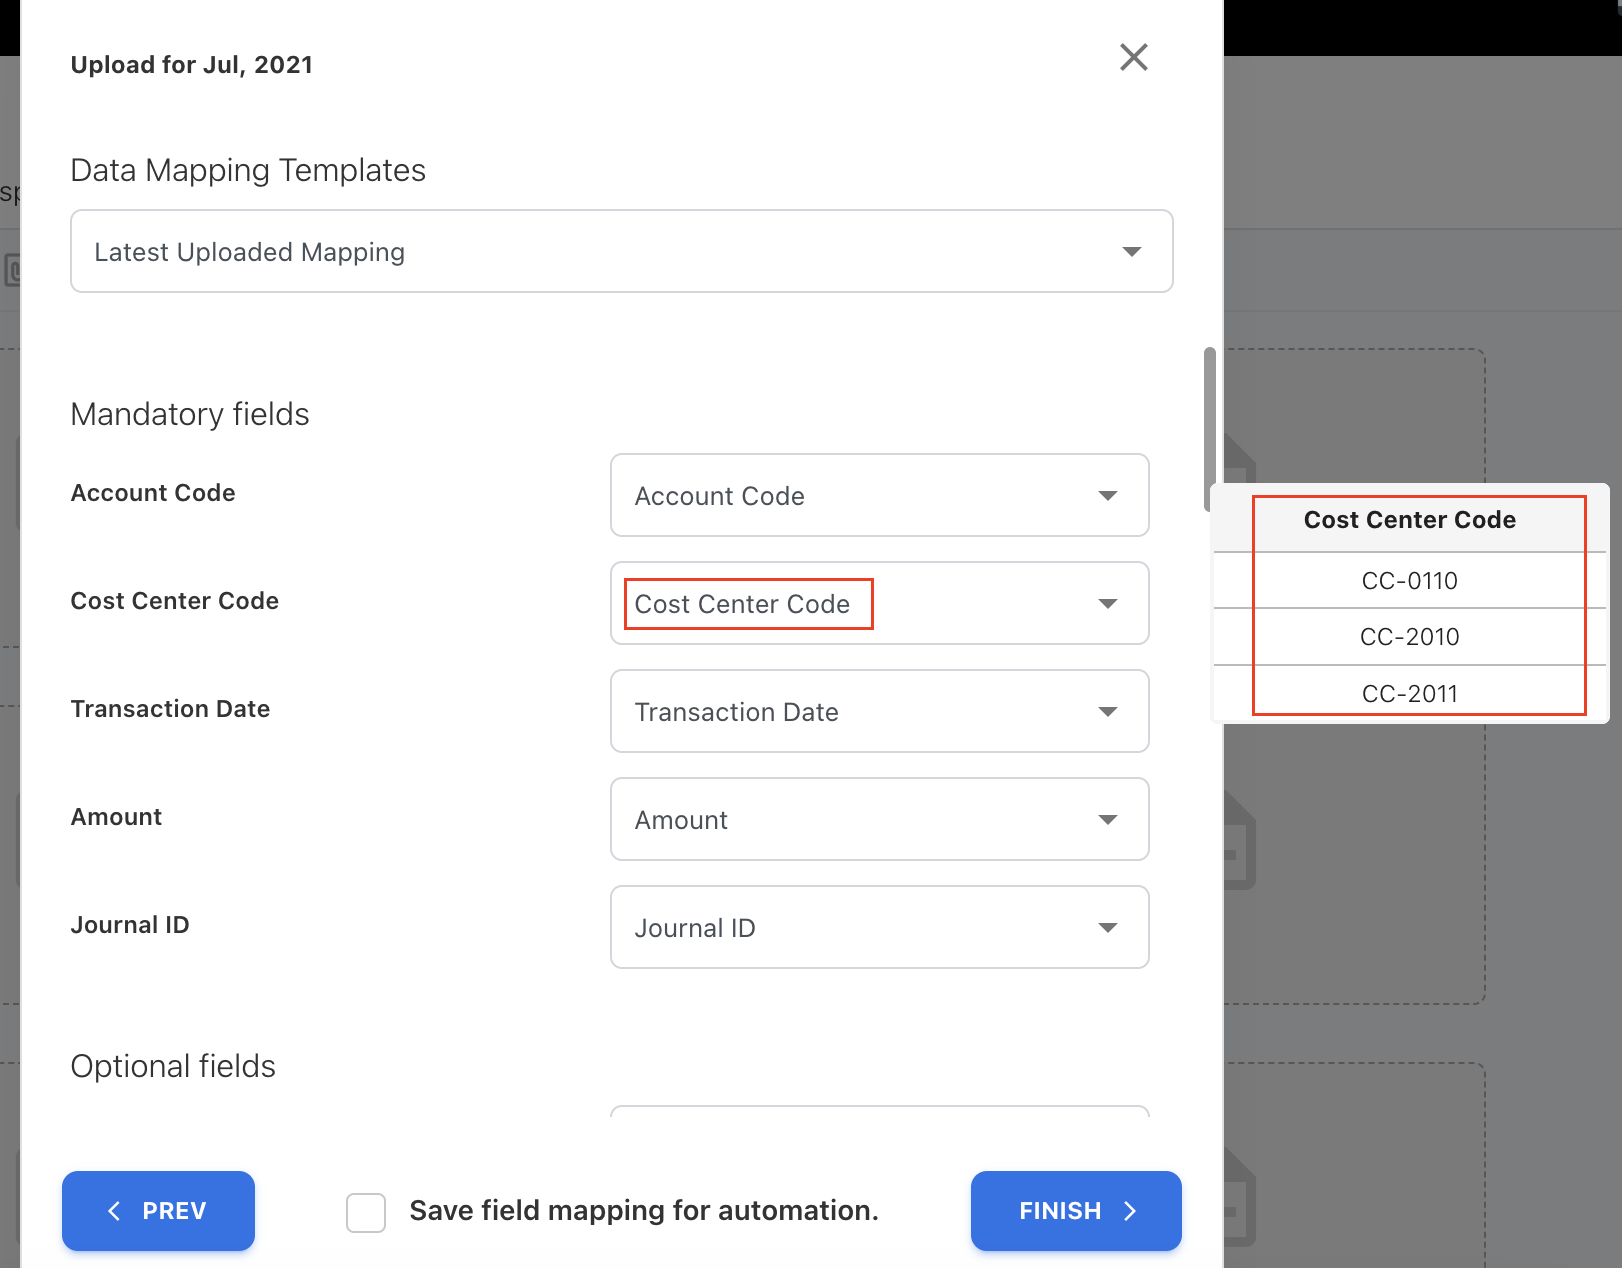1622x1268 pixels.
Task: Close the Upload for Jul, 2021 dialog
Action: [x=1133, y=58]
